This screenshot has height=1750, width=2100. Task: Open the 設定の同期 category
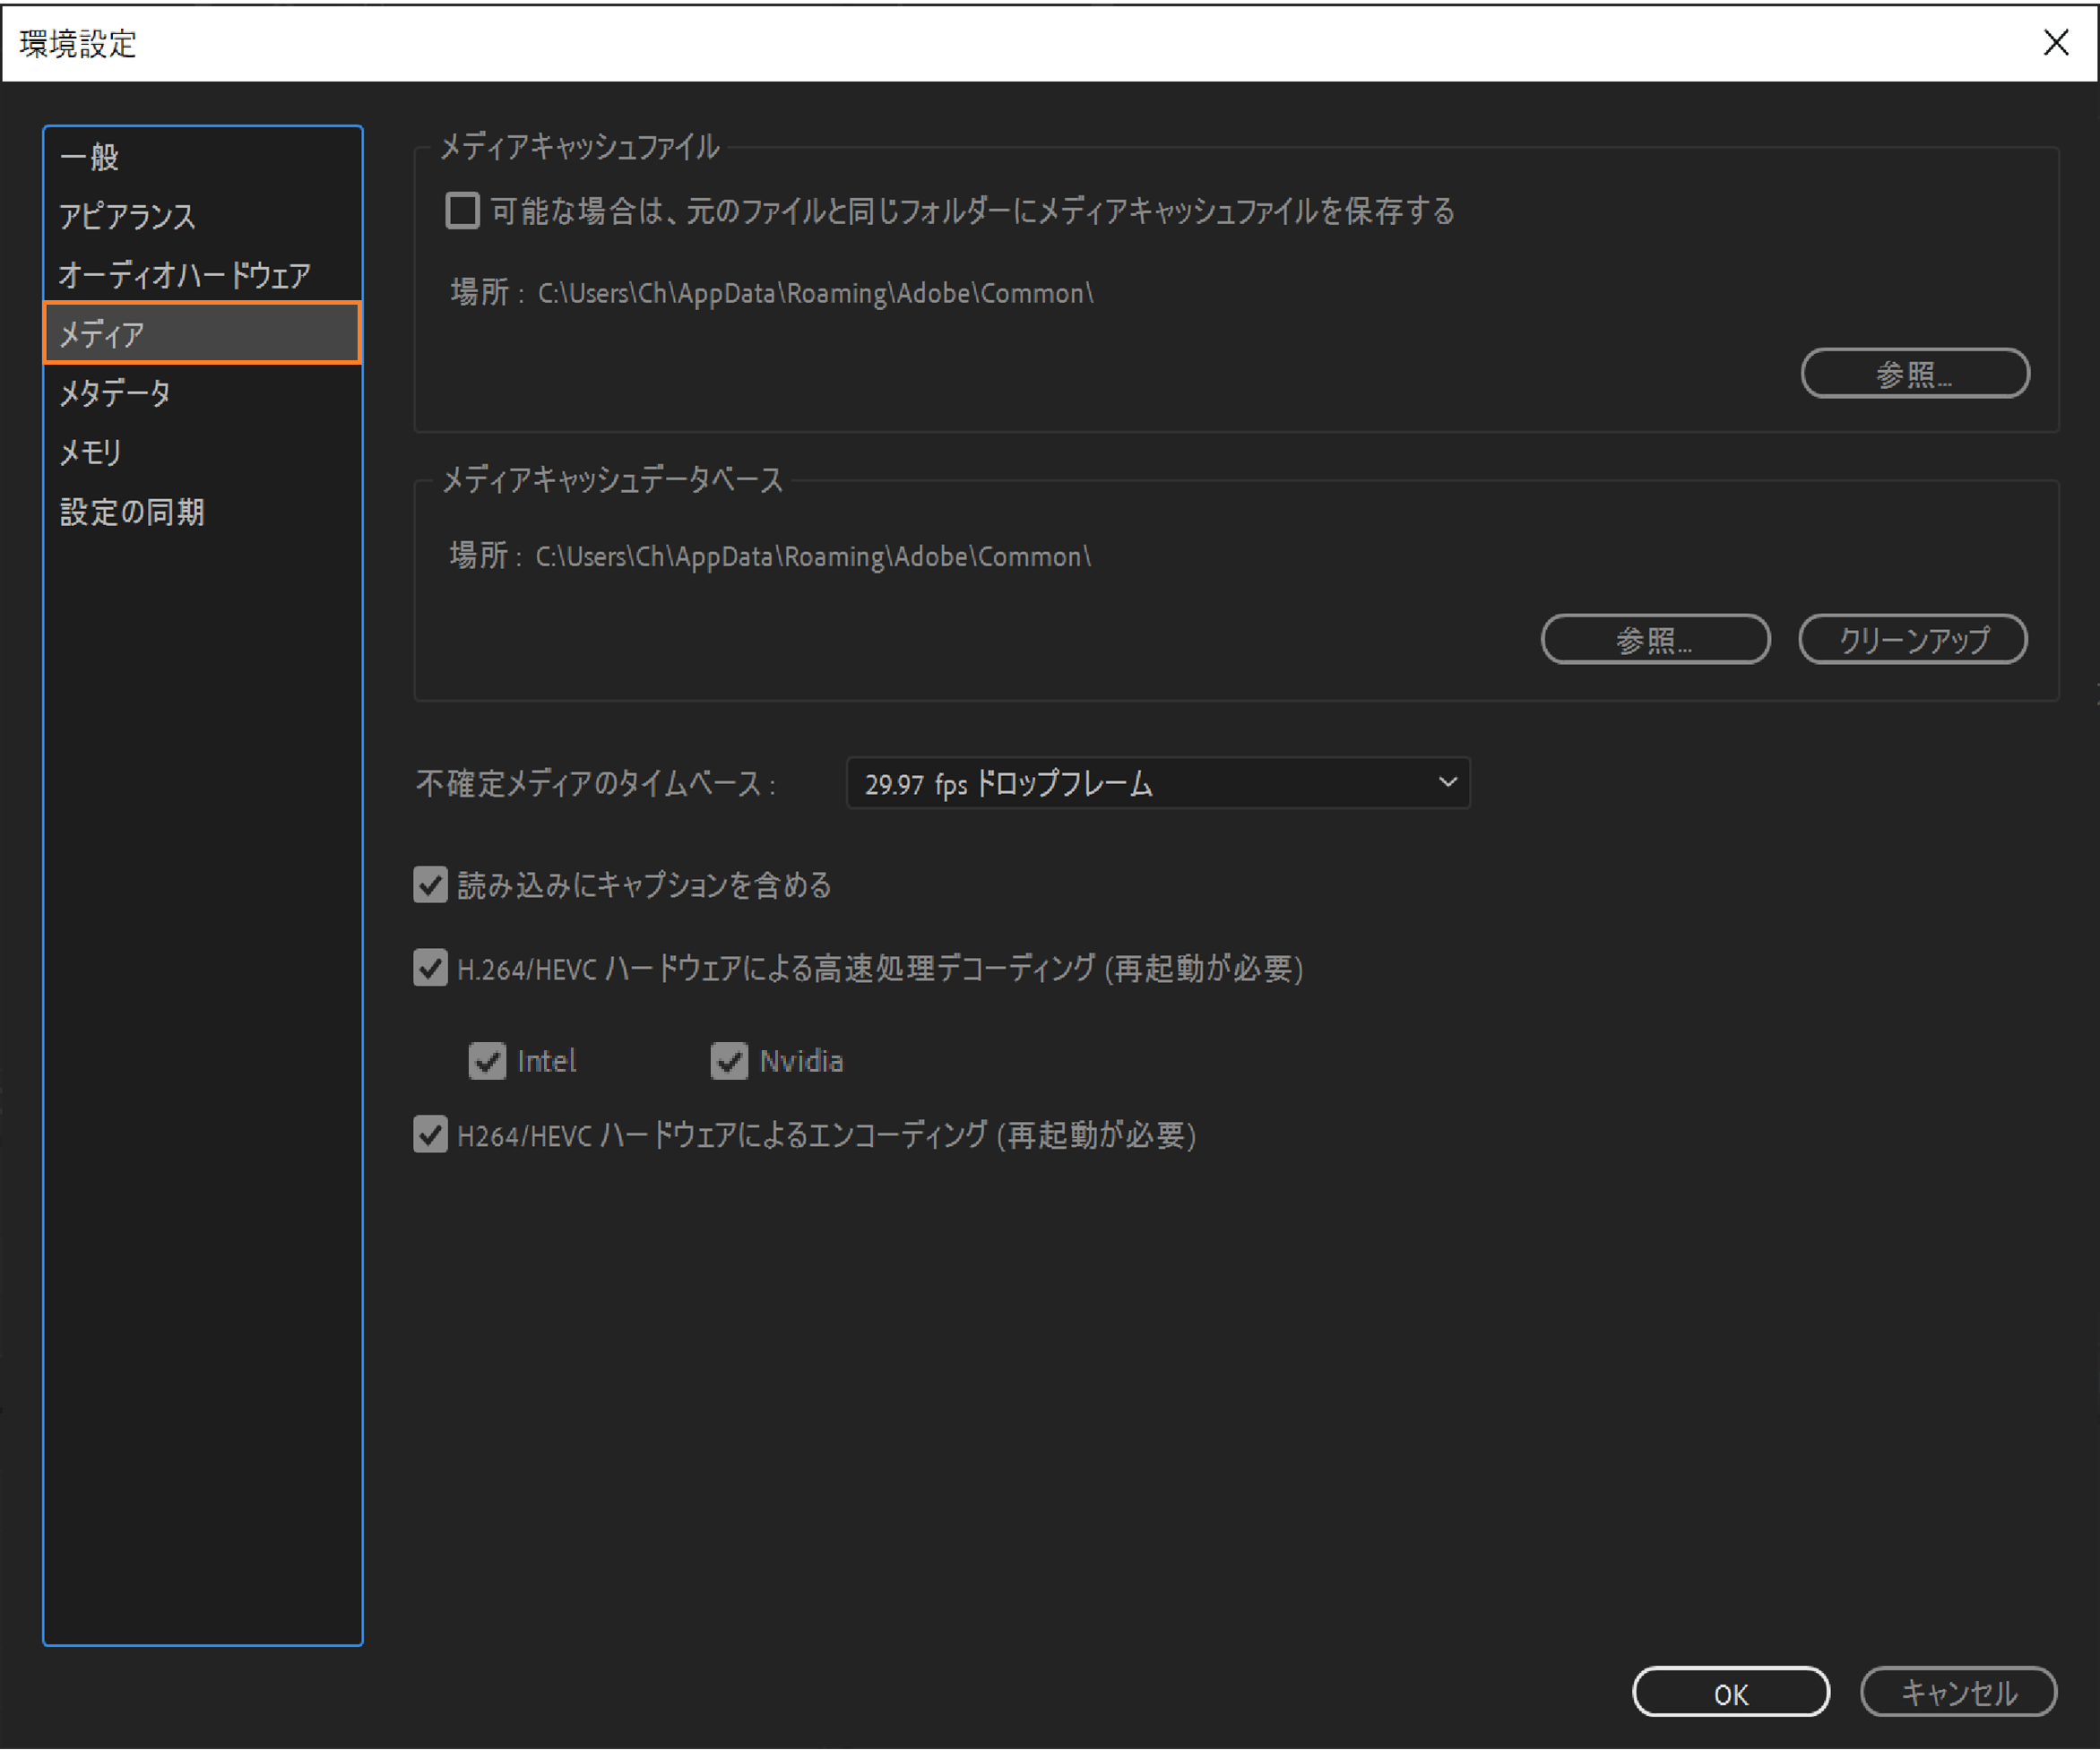[x=132, y=512]
